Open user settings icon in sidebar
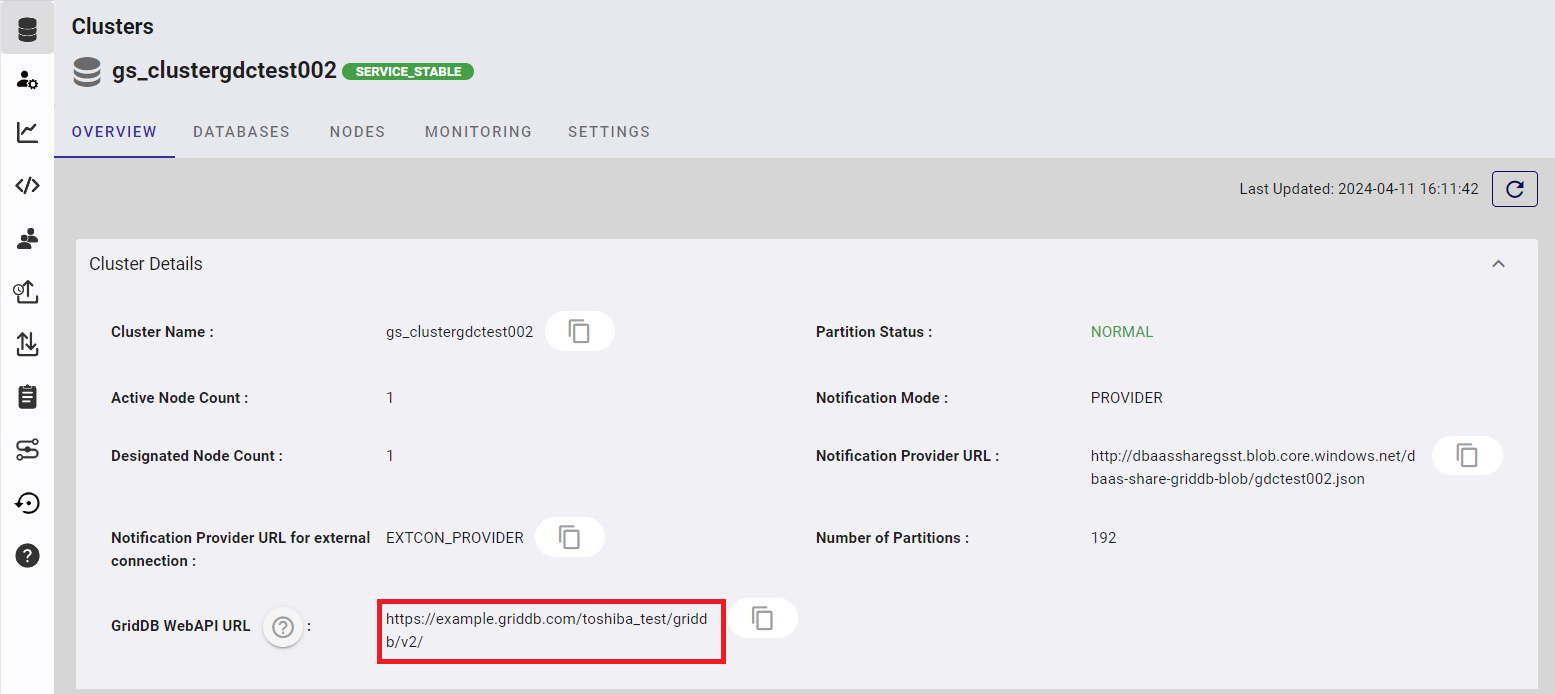This screenshot has width=1555, height=694. point(28,81)
